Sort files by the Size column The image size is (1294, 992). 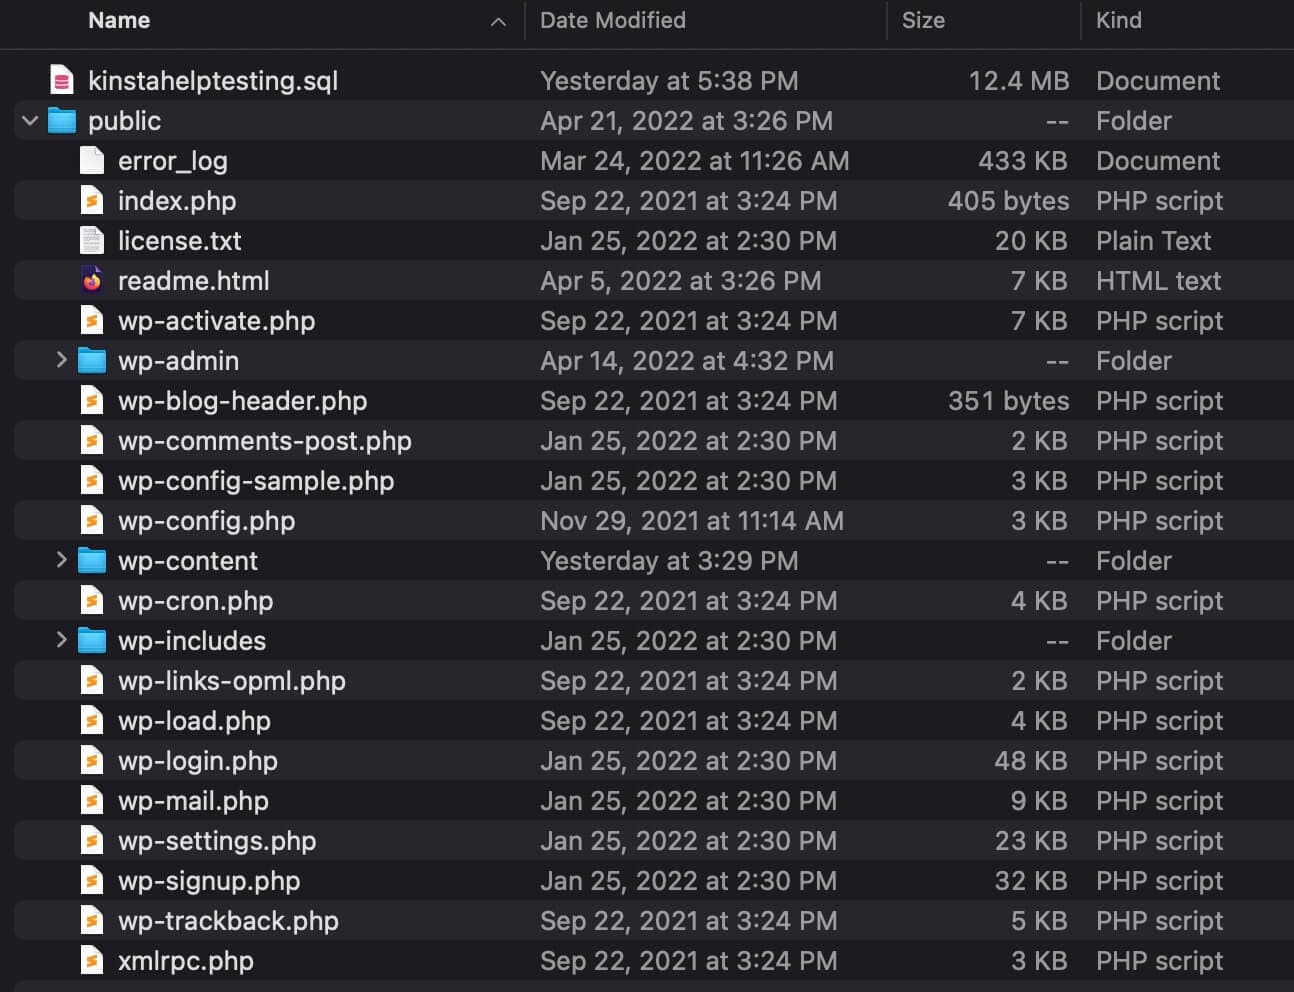(923, 20)
